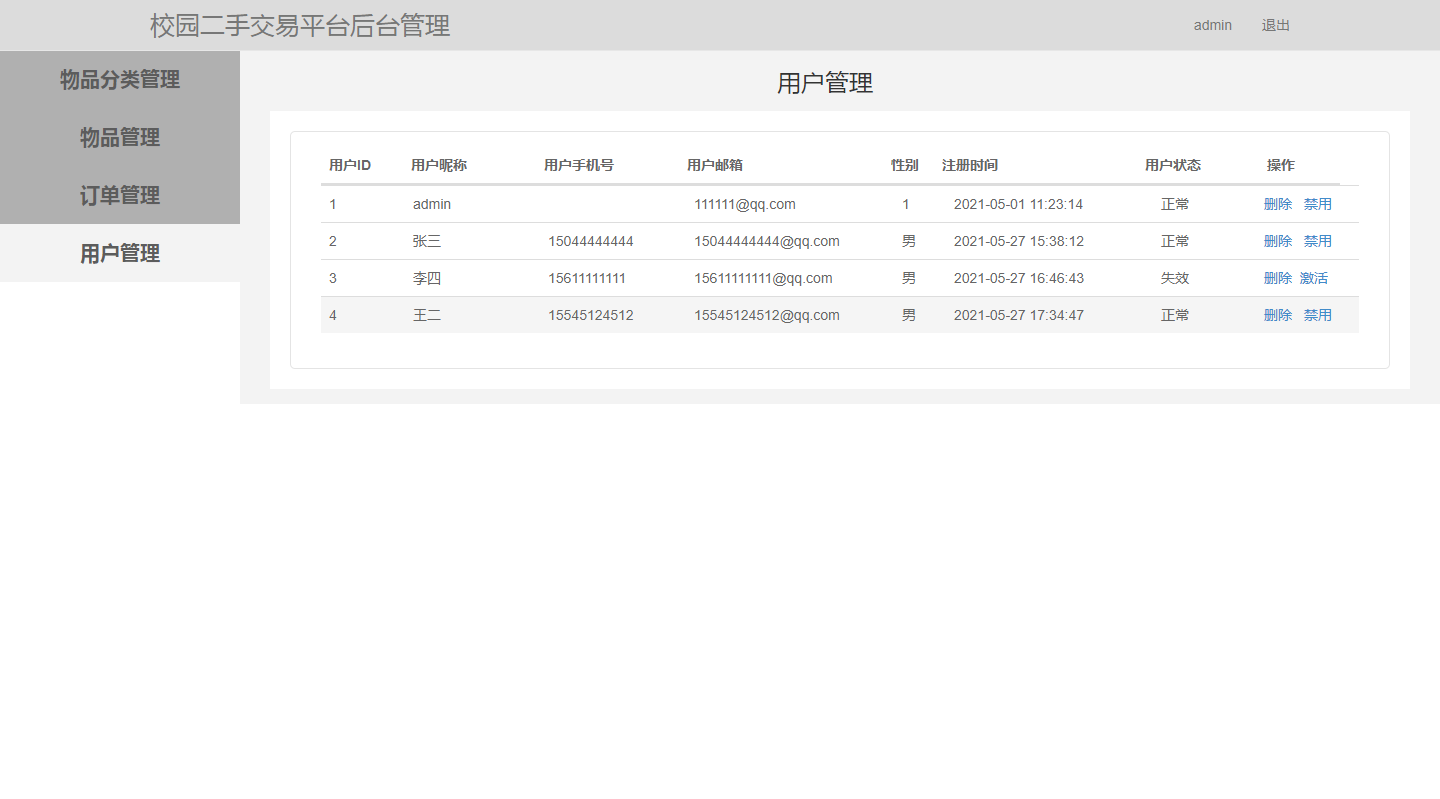This screenshot has height=799, width=1440.
Task: Click the nickname cell 王二
Action: [427, 315]
